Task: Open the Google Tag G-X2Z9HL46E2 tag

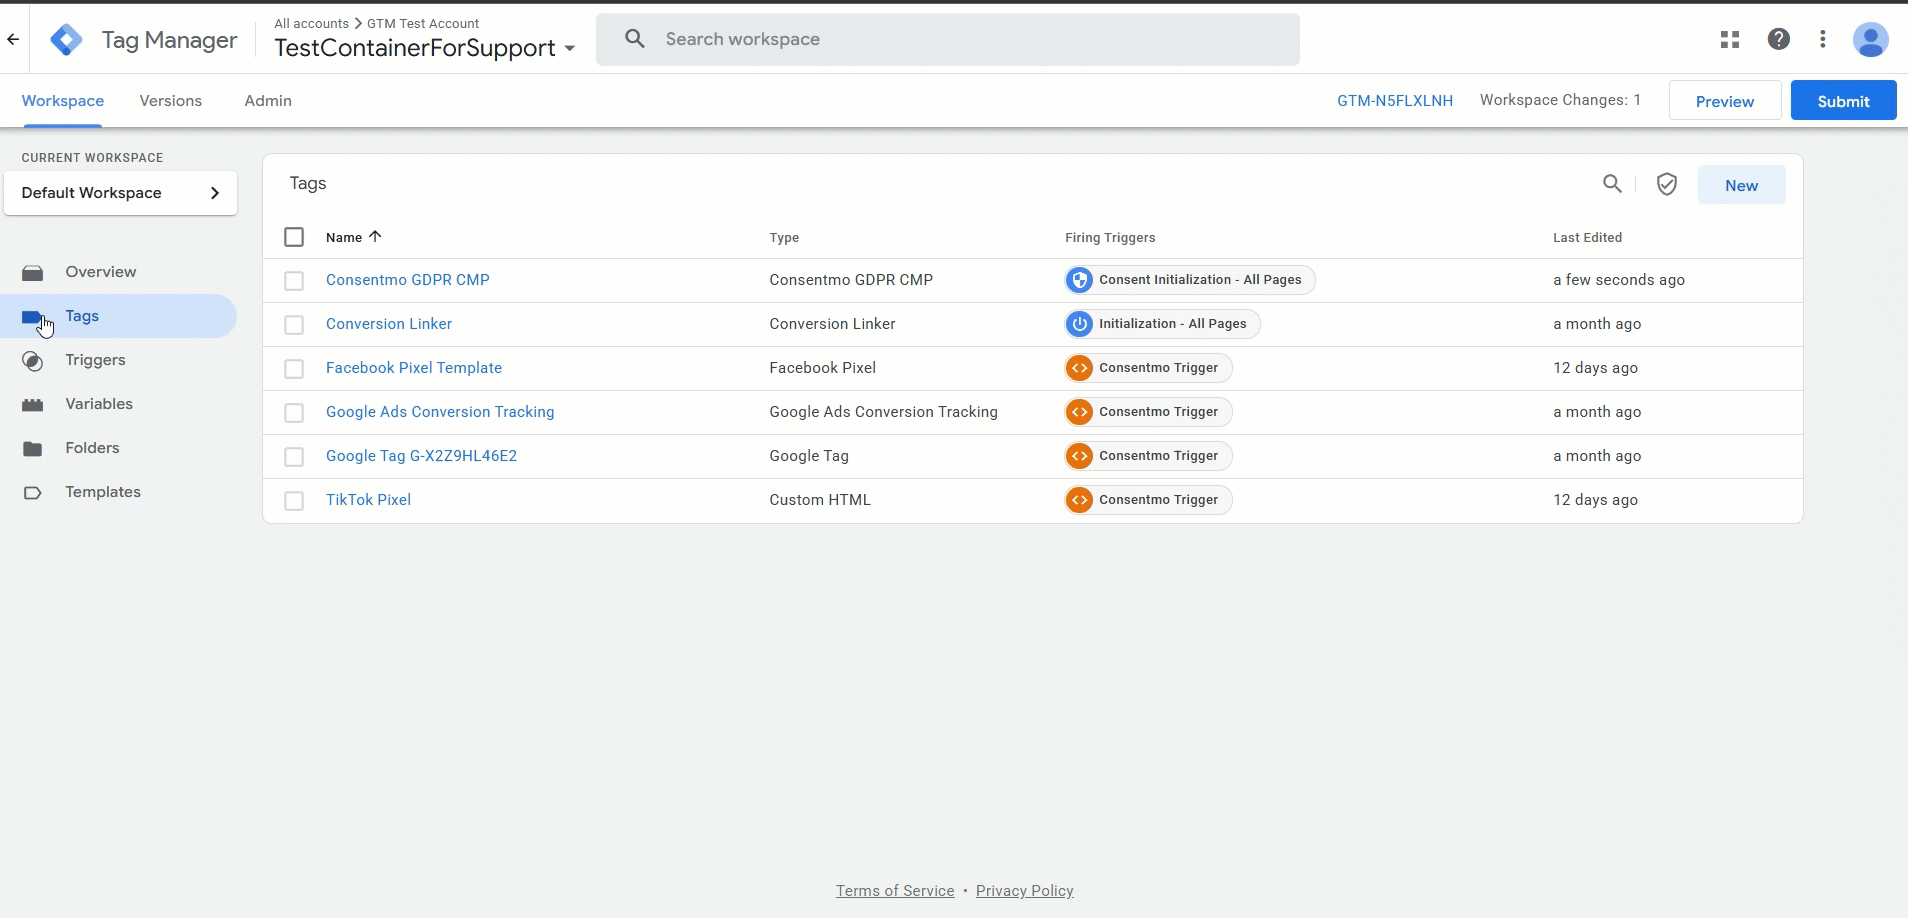Action: coord(421,456)
